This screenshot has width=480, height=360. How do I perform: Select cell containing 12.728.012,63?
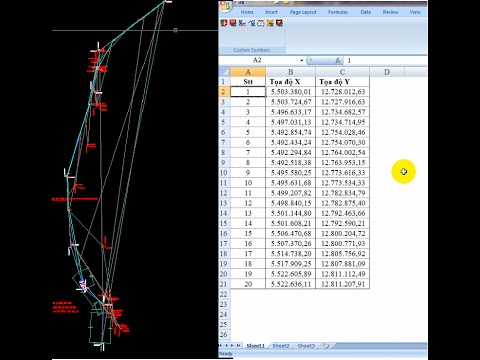(342, 92)
